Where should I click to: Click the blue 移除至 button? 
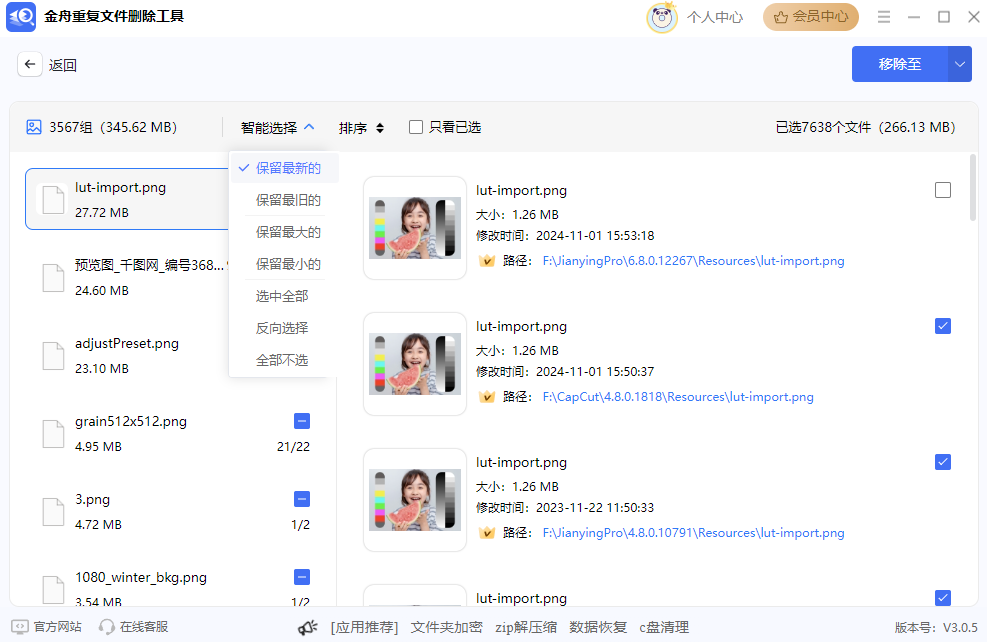click(898, 63)
